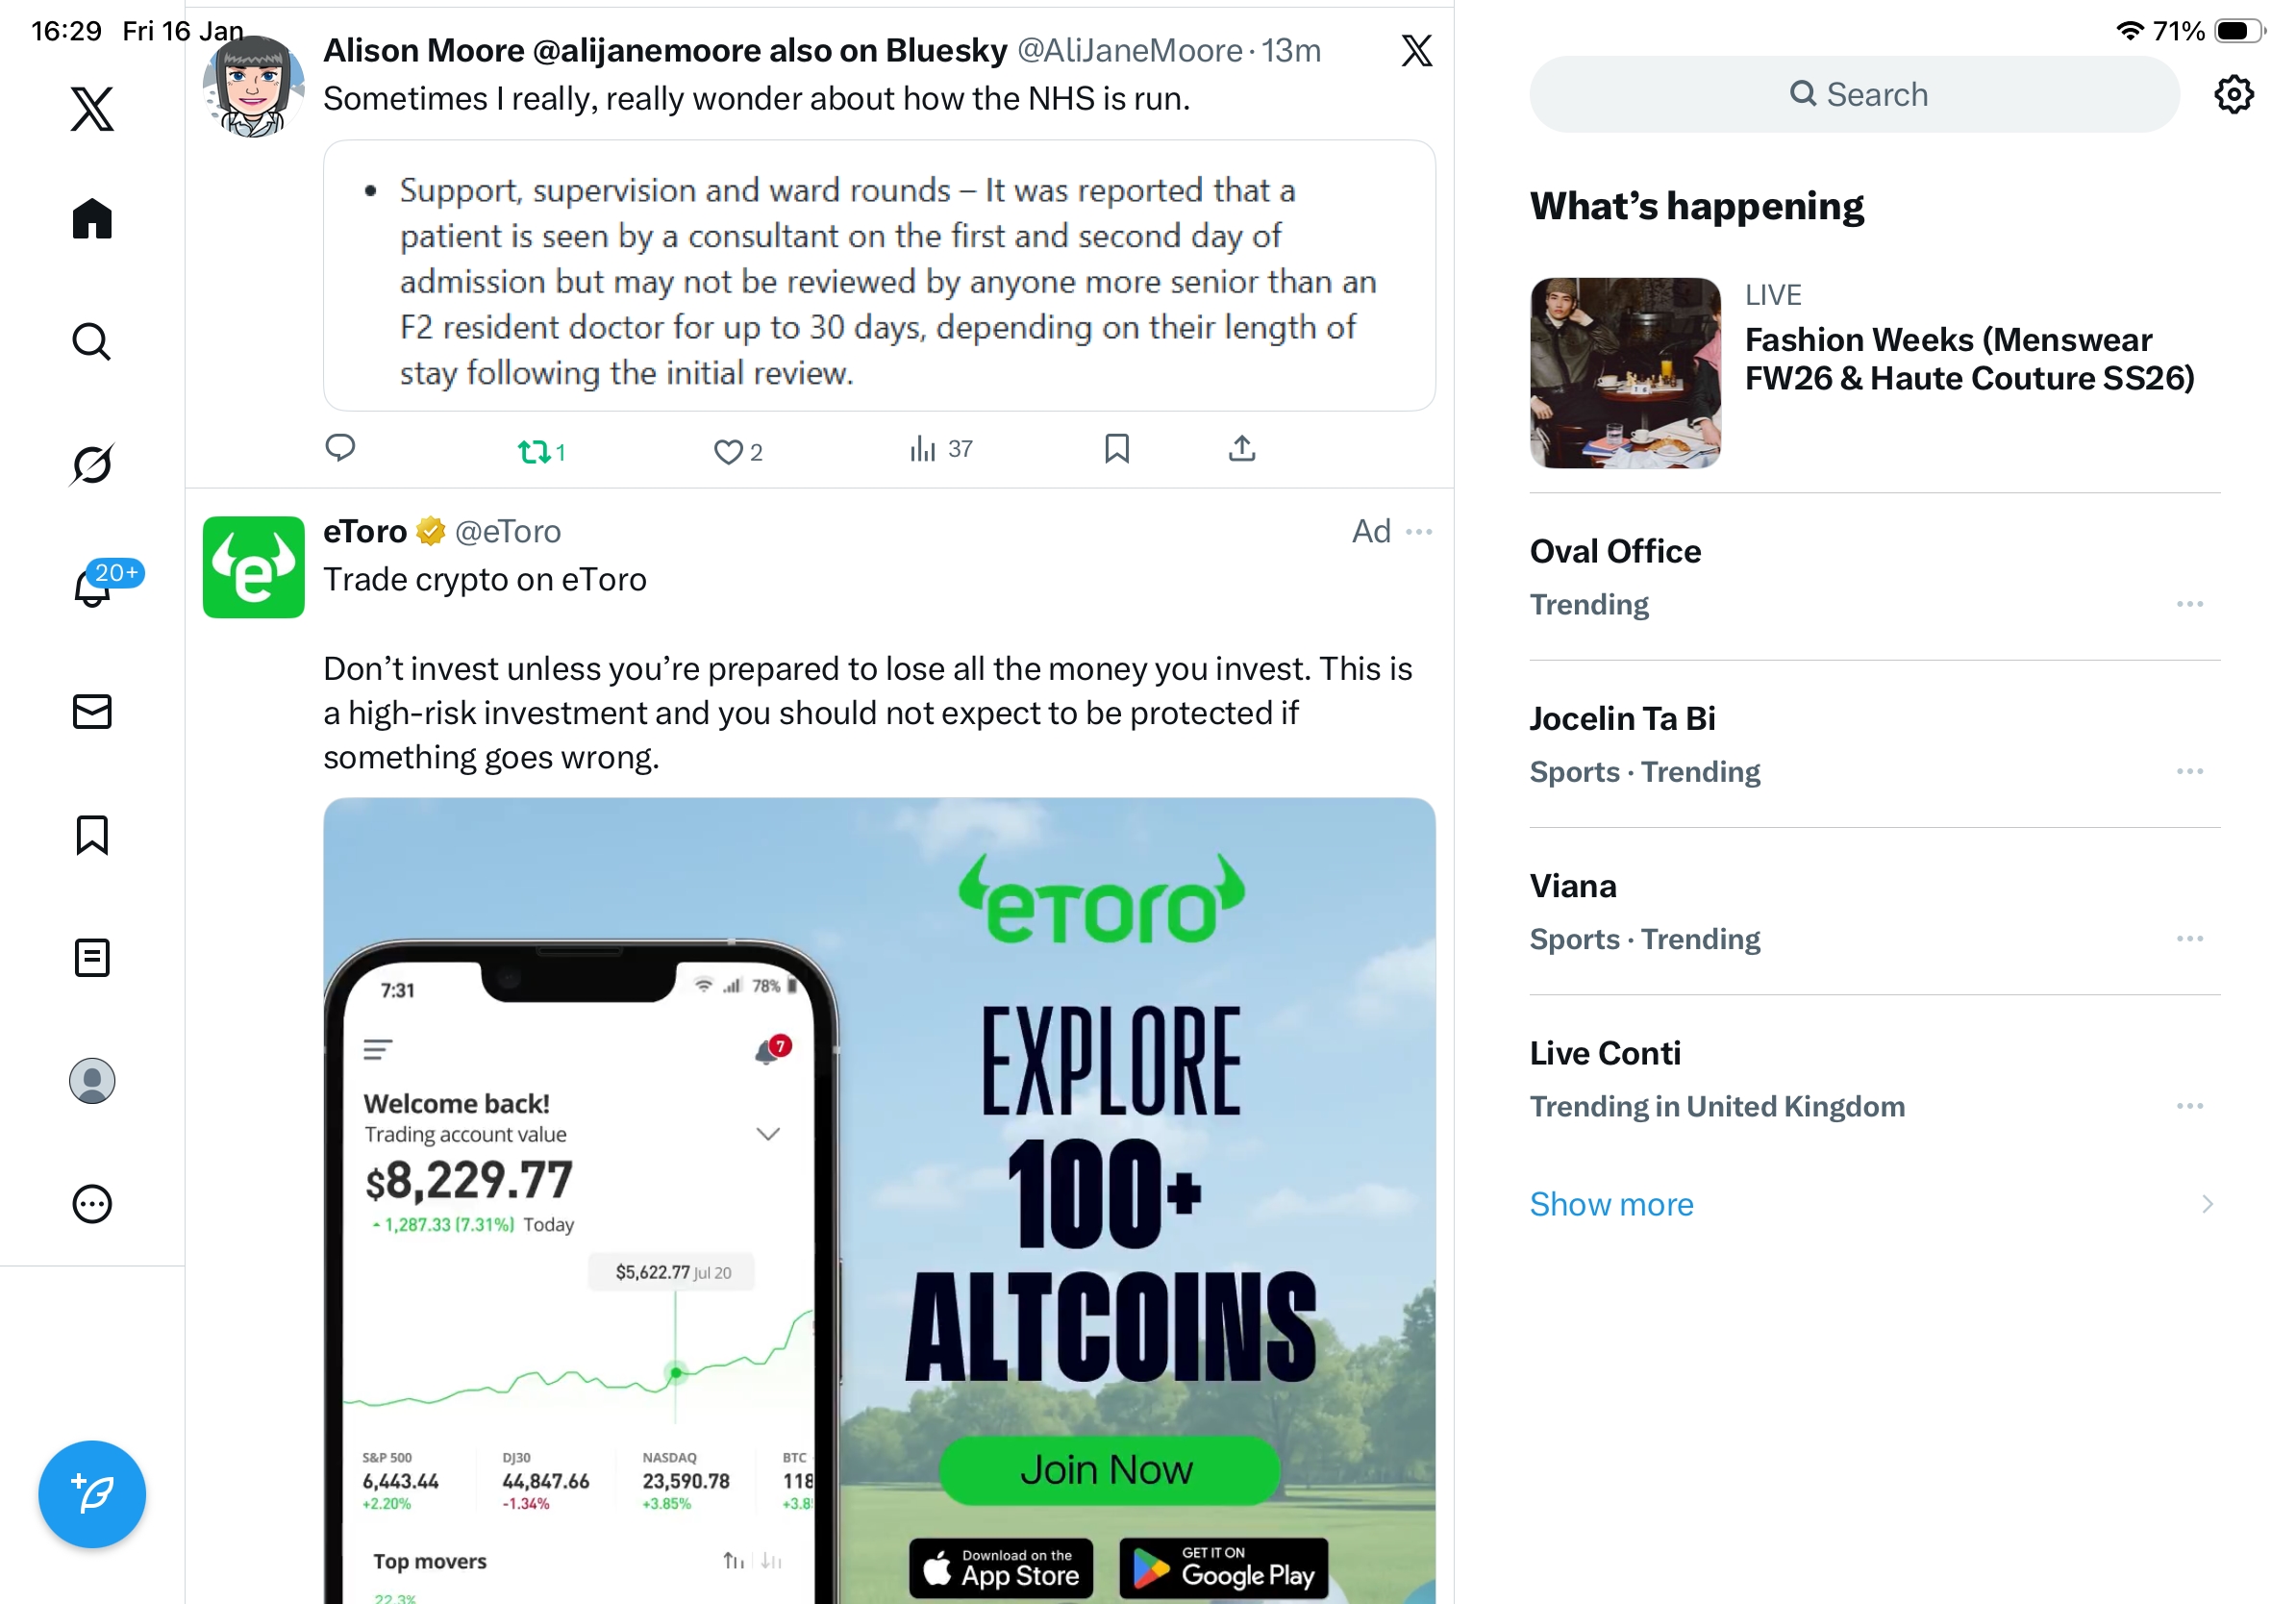Open the Lists icon in sidebar
The width and height of the screenshot is (2296, 1604).
(92, 957)
